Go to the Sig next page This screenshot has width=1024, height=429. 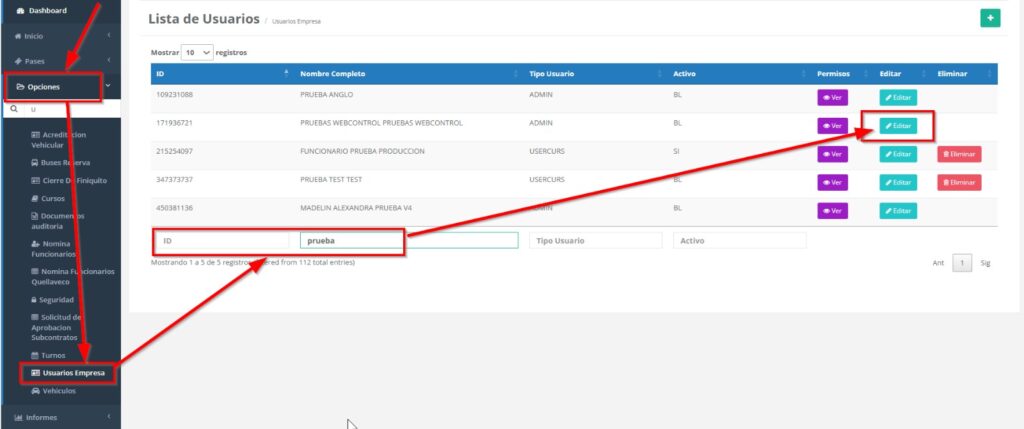point(984,263)
